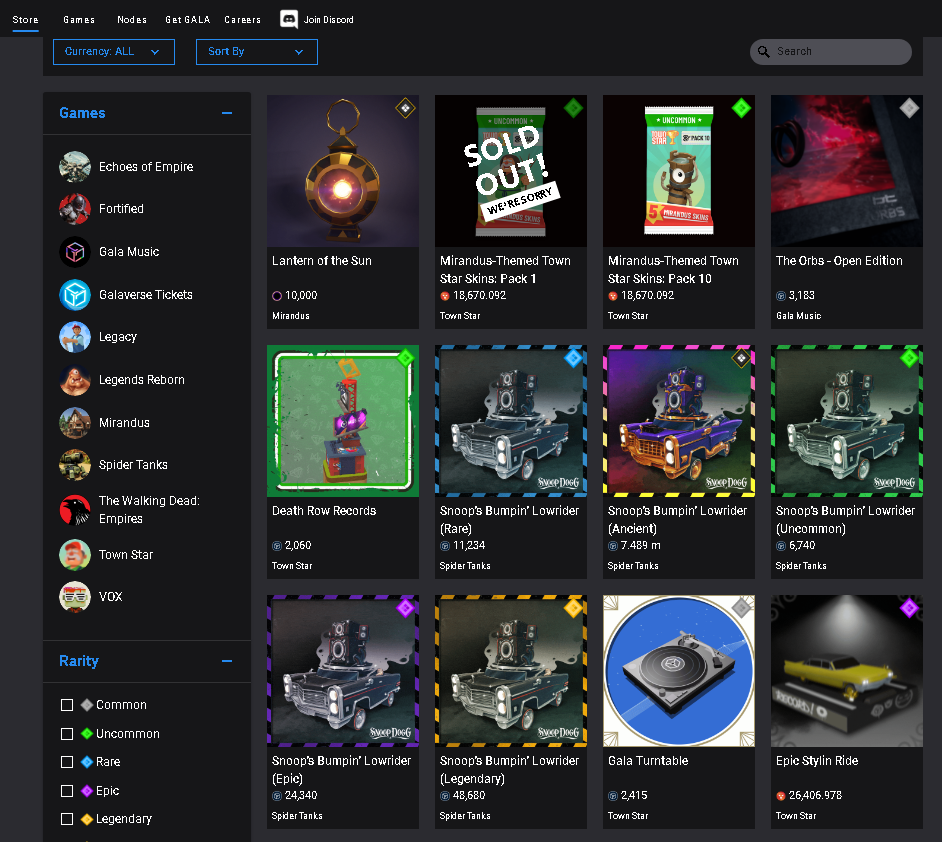Click green badge on Lowrider (Uncommon) card
Viewport: 942px width, 842px height.
tap(909, 359)
